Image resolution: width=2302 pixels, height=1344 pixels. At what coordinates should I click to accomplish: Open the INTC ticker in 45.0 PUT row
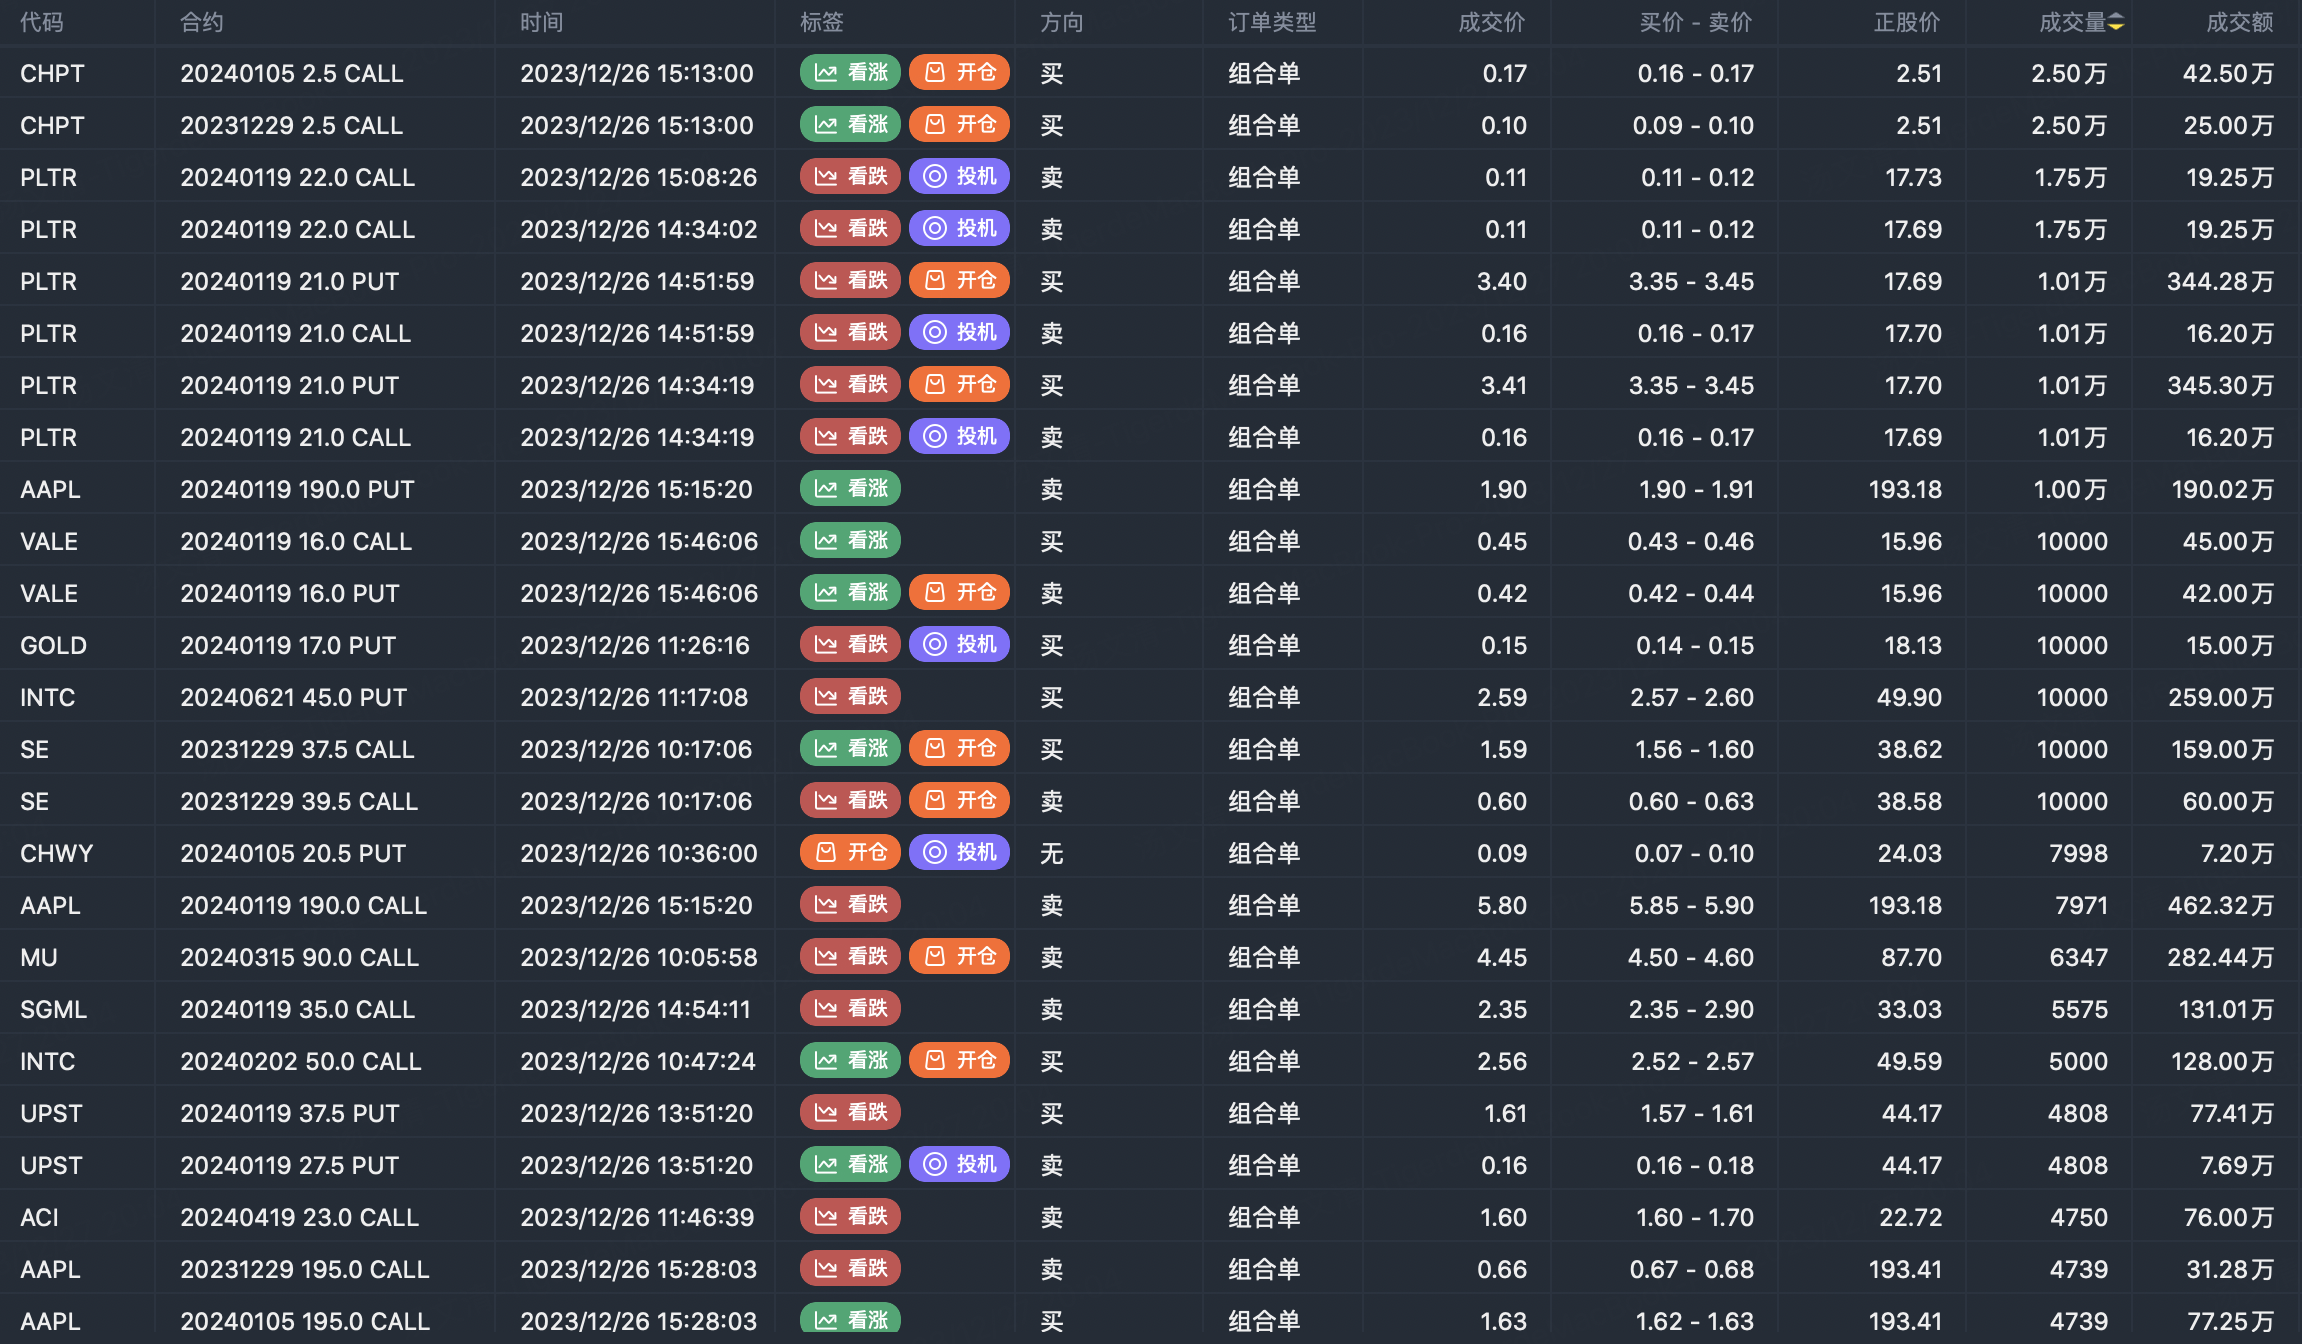coord(47,697)
